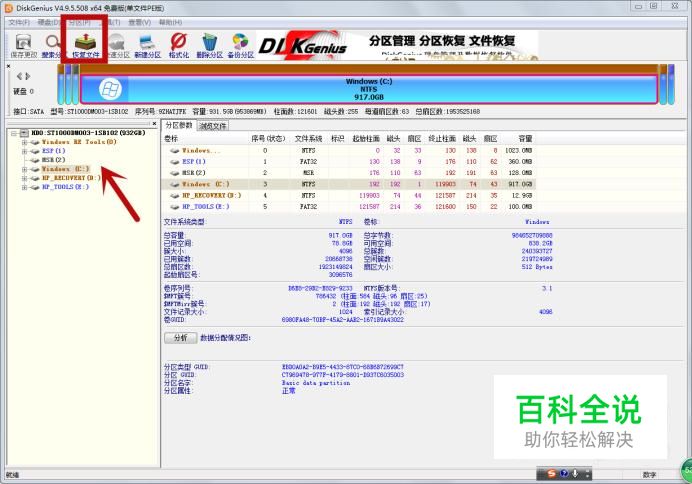Screen dimensions: 692x484
Task: Click drive icon beside Windows RE Tools(0) in tree
Action: pos(35,142)
